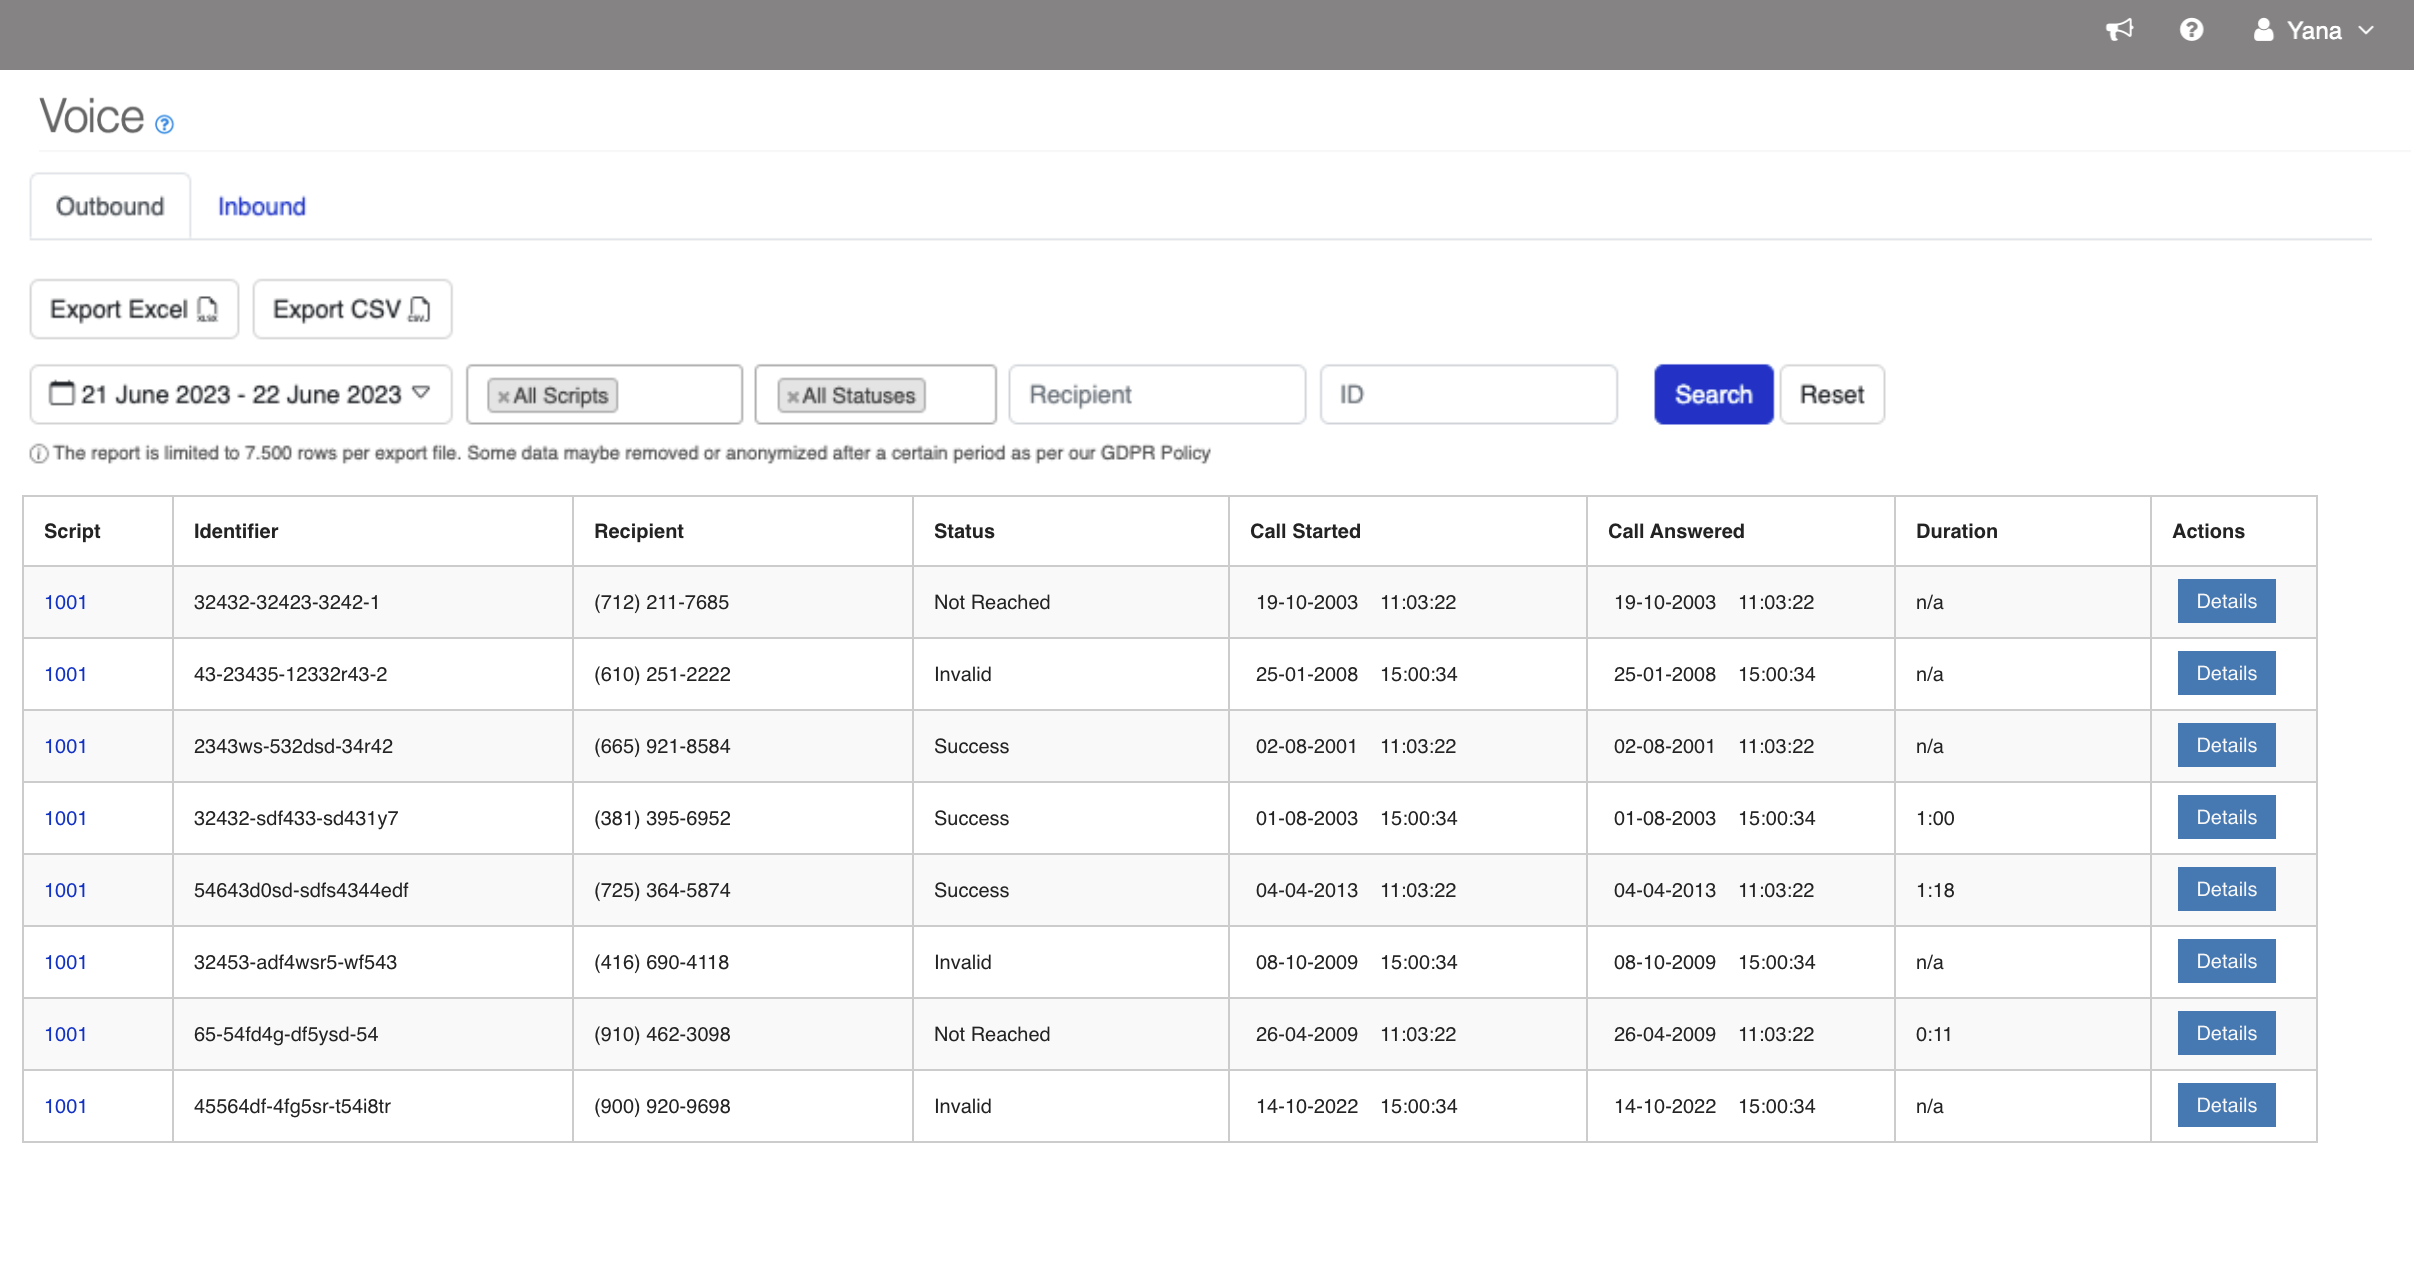Open the statuses filter combo box
Screen dimensions: 2414x1262
[x=958, y=395]
